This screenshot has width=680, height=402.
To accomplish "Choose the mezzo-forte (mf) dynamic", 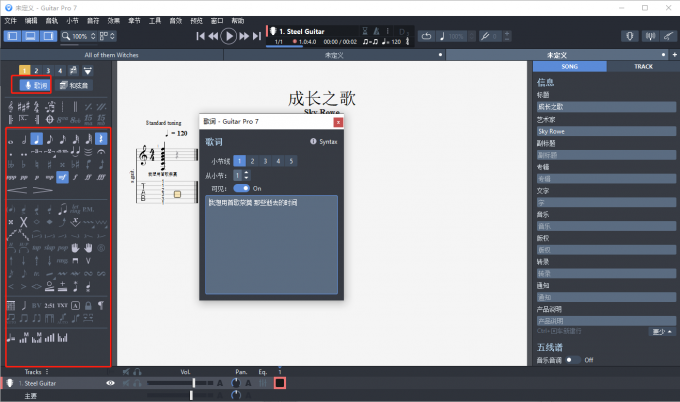I will (62, 177).
